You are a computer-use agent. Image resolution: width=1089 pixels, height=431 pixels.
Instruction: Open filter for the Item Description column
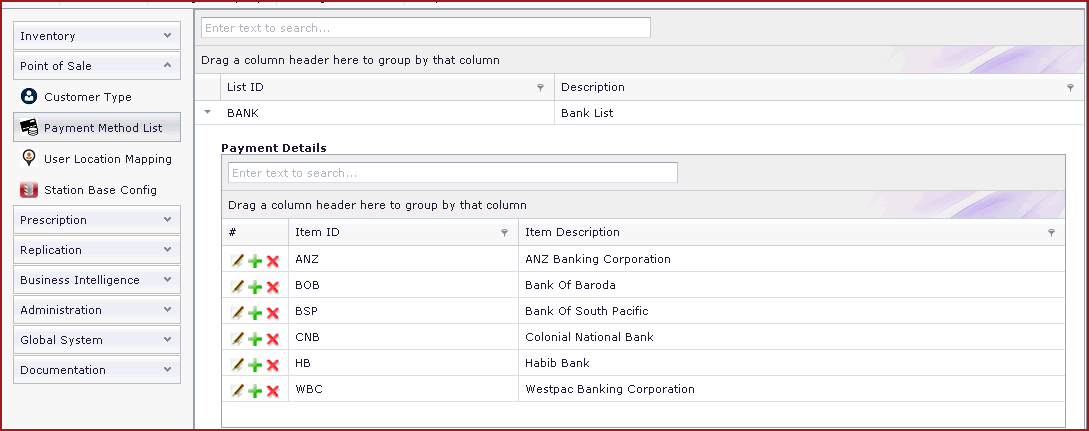click(1051, 233)
